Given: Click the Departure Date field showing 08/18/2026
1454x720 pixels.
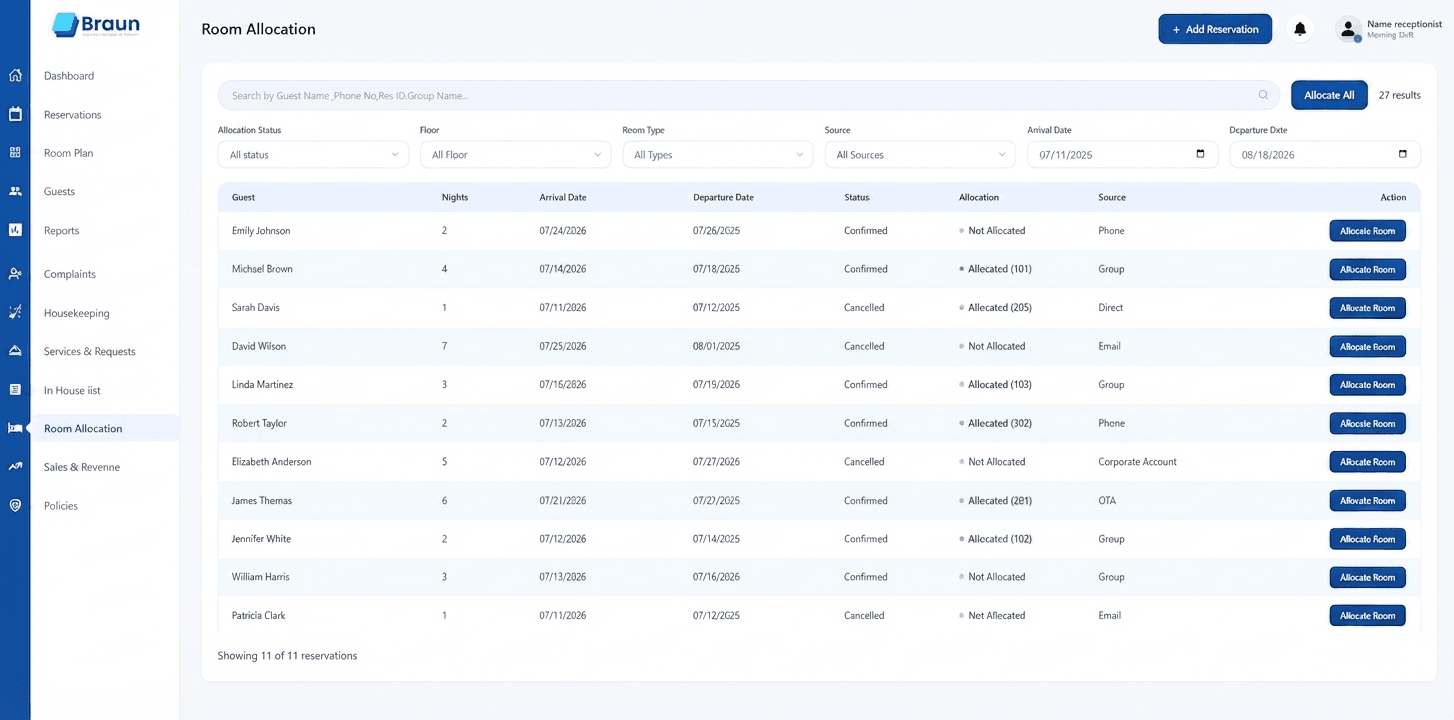Looking at the screenshot, I should (1325, 155).
